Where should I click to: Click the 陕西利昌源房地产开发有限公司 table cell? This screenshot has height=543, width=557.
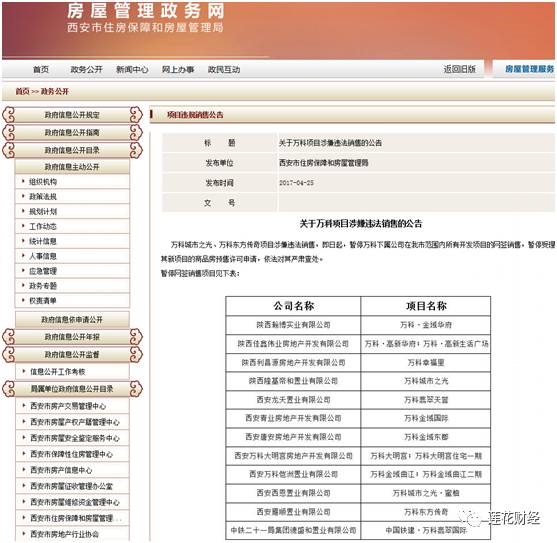[x=293, y=362]
